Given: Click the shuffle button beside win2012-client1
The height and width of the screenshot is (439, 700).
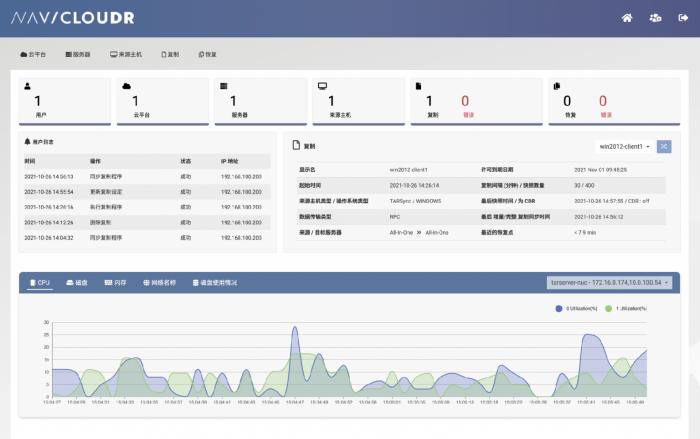Looking at the screenshot, I should (x=664, y=146).
